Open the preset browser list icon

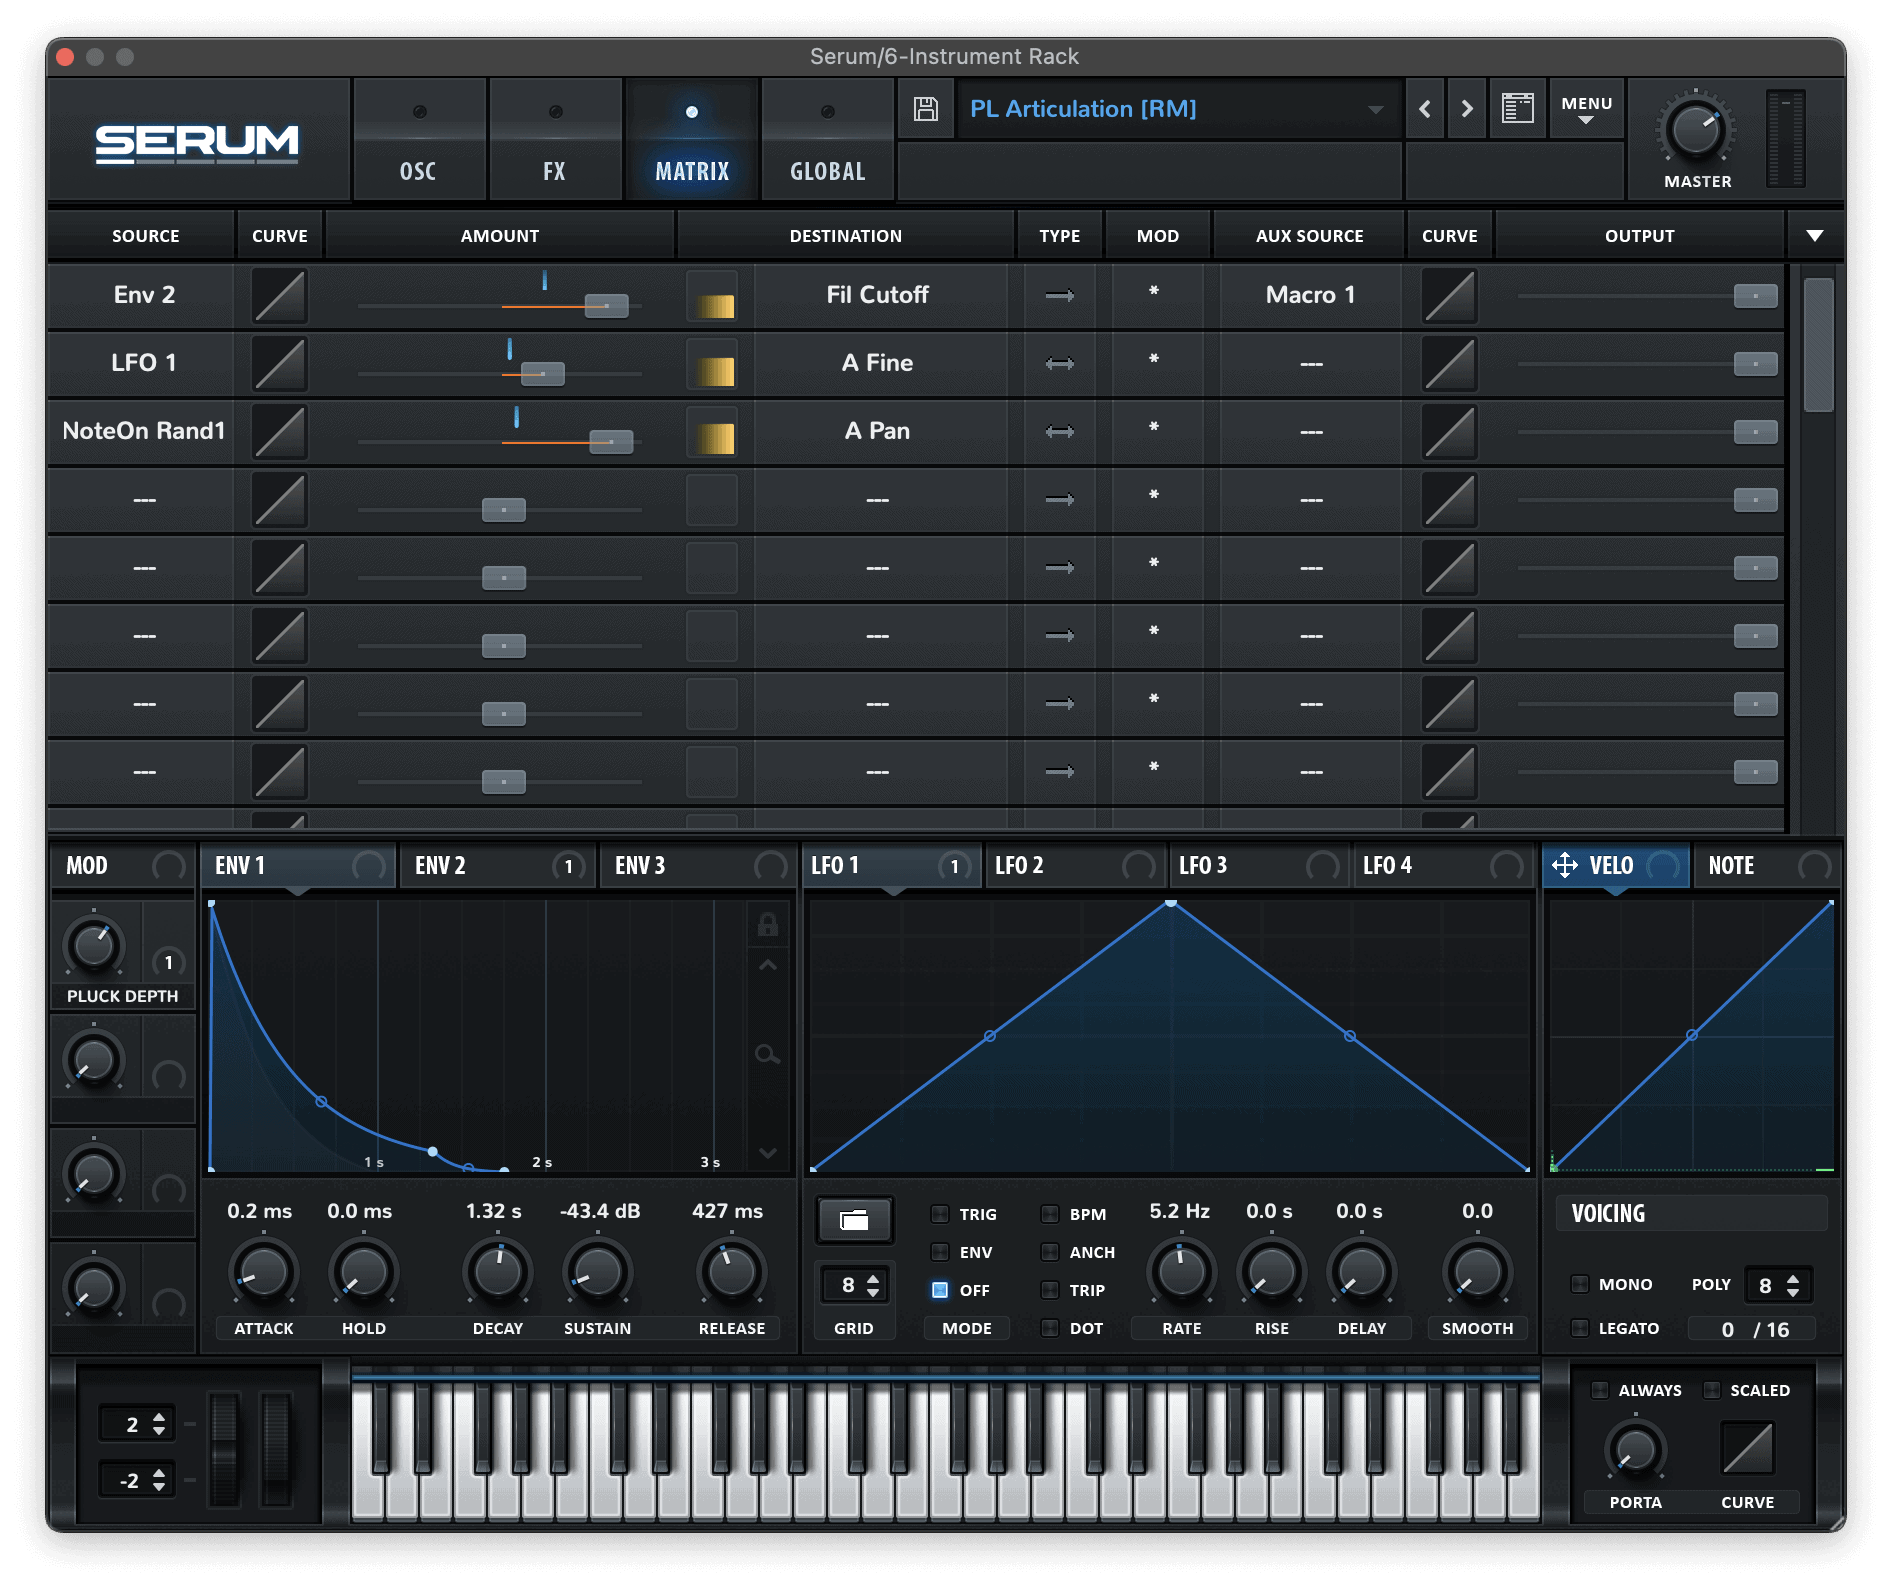[x=1517, y=109]
